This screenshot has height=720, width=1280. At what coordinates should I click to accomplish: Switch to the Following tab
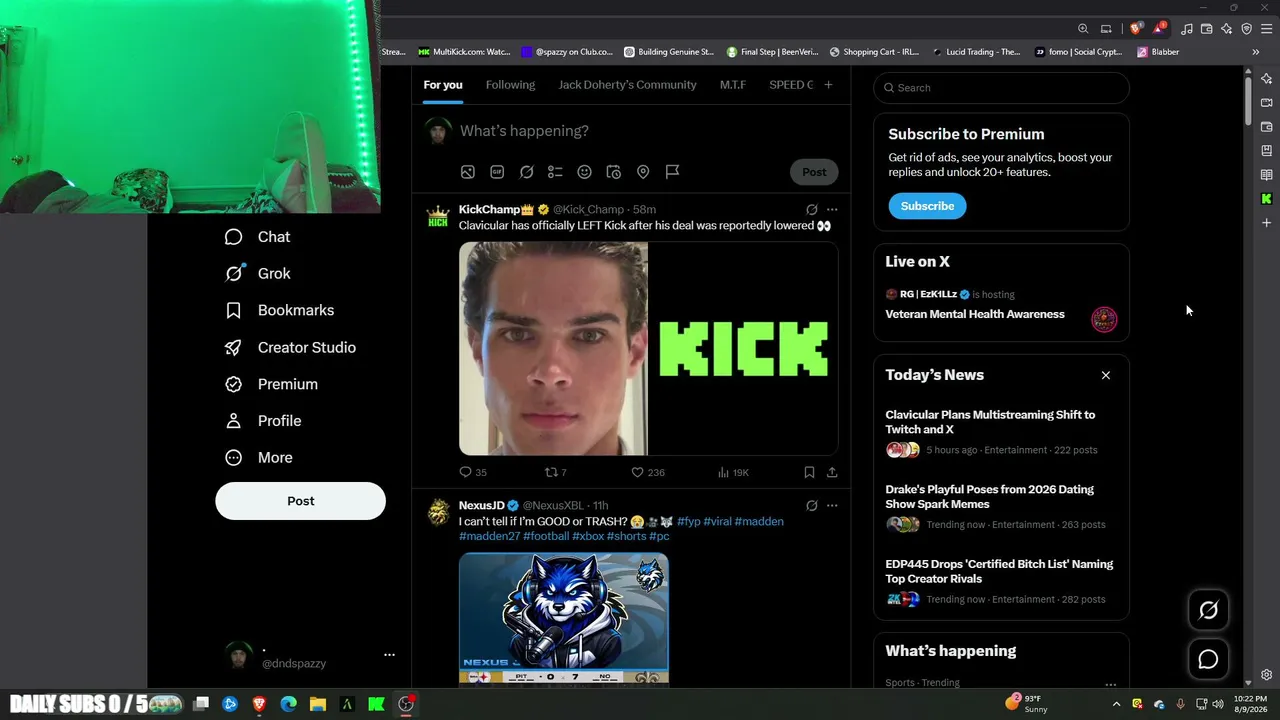pyautogui.click(x=510, y=85)
